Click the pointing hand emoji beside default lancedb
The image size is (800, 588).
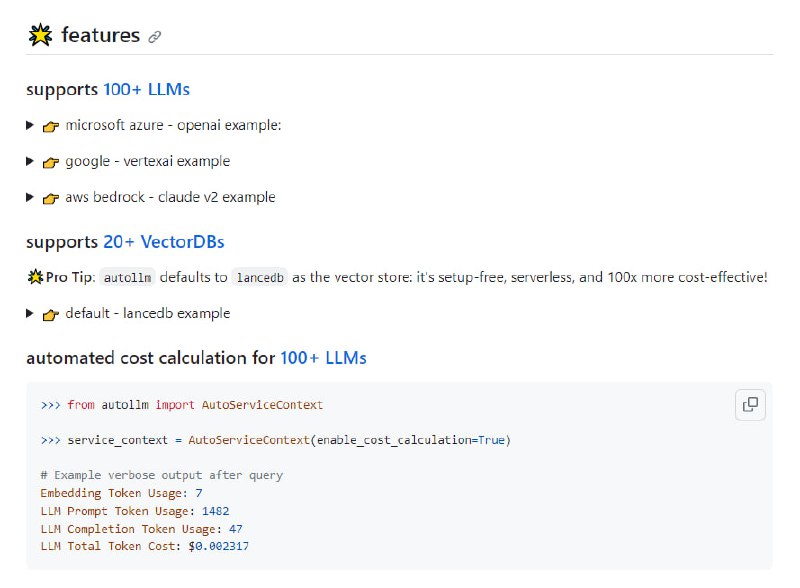click(52, 314)
